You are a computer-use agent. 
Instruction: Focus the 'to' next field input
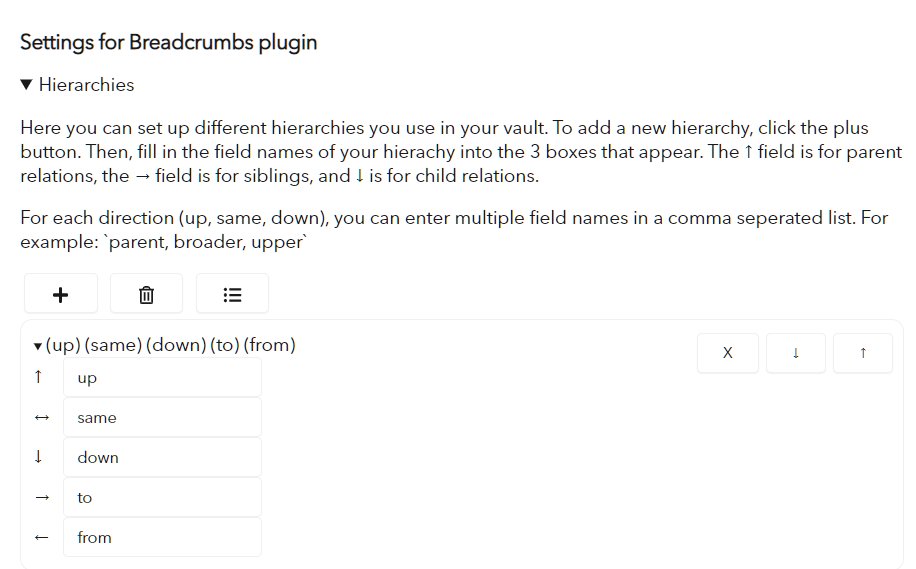162,497
